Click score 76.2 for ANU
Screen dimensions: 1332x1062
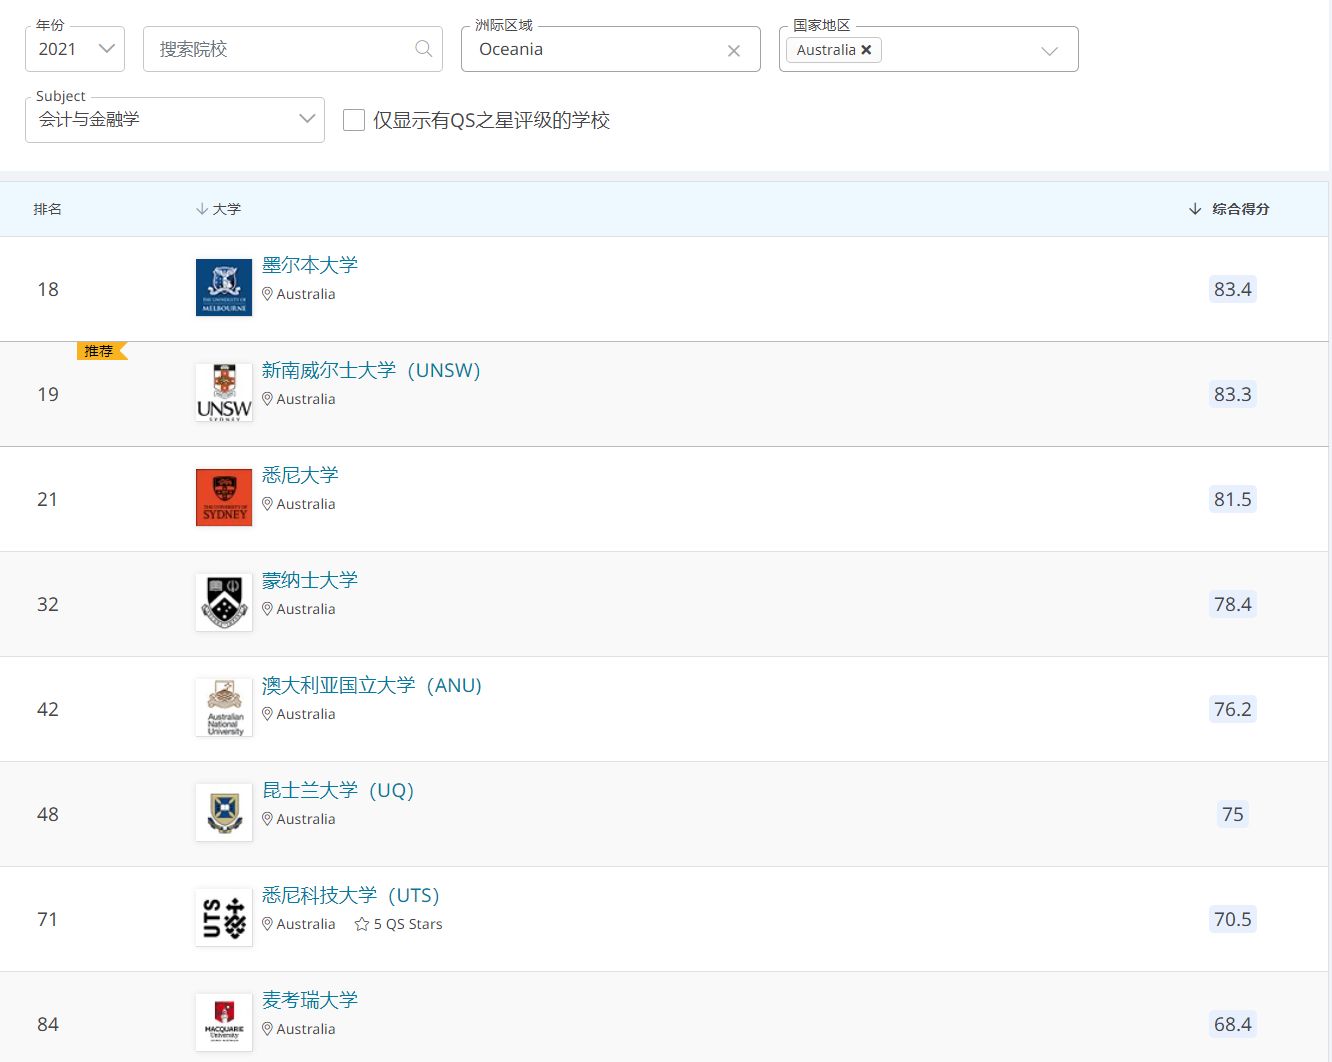tap(1233, 709)
